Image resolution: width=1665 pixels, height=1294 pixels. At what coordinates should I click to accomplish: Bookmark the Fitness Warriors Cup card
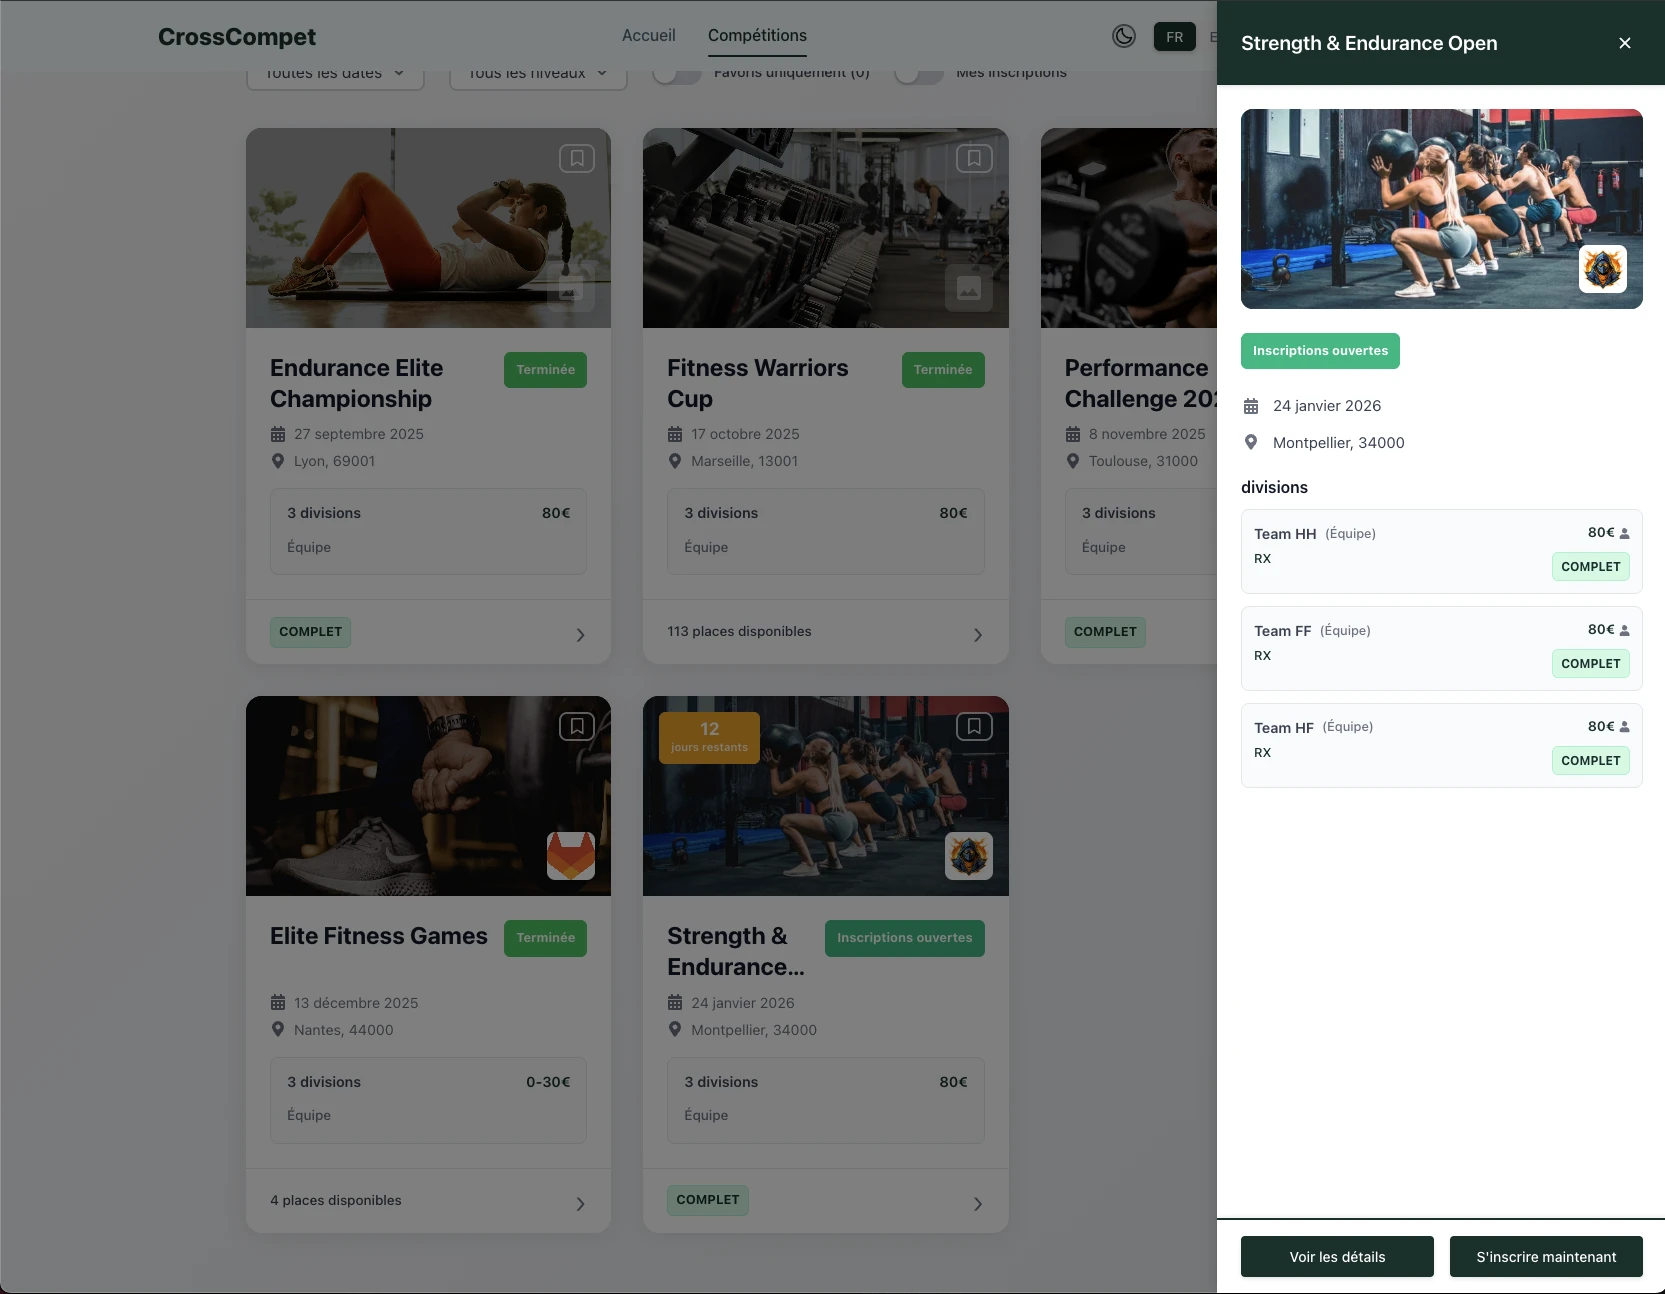pos(973,158)
